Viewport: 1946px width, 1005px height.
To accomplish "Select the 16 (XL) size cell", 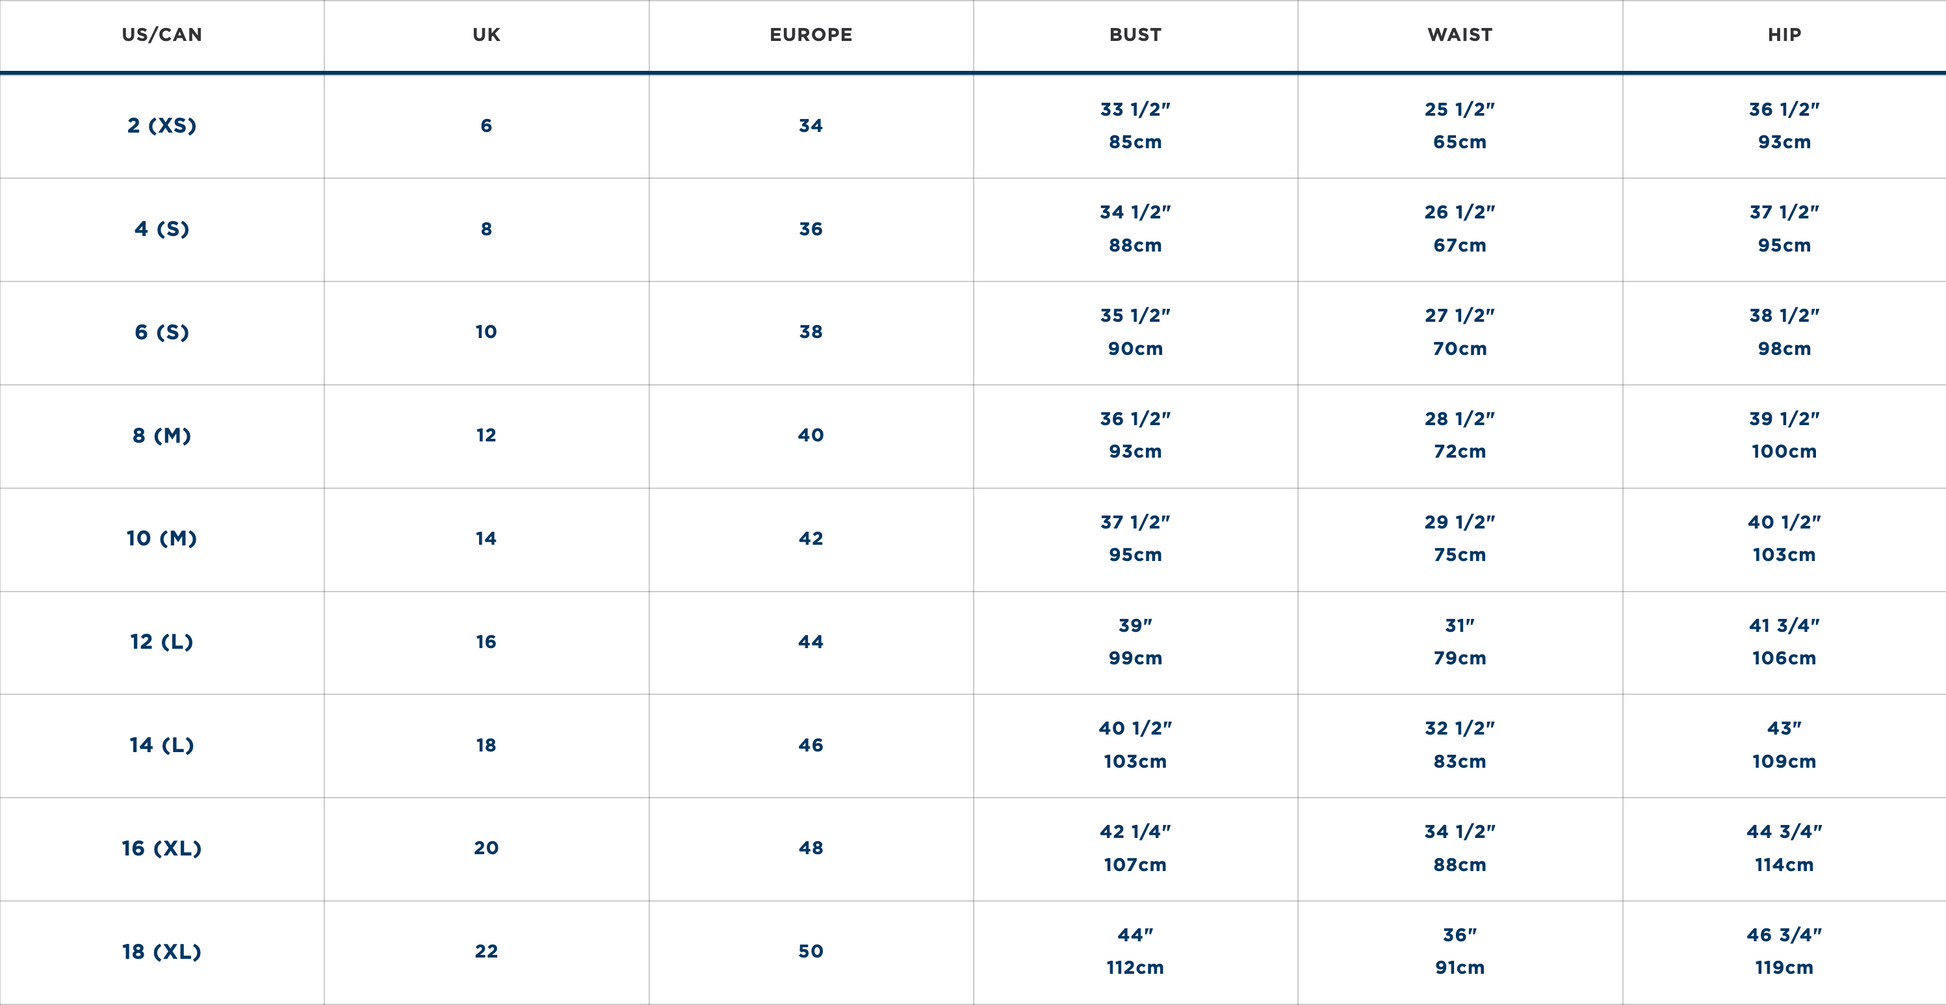I will click(162, 849).
